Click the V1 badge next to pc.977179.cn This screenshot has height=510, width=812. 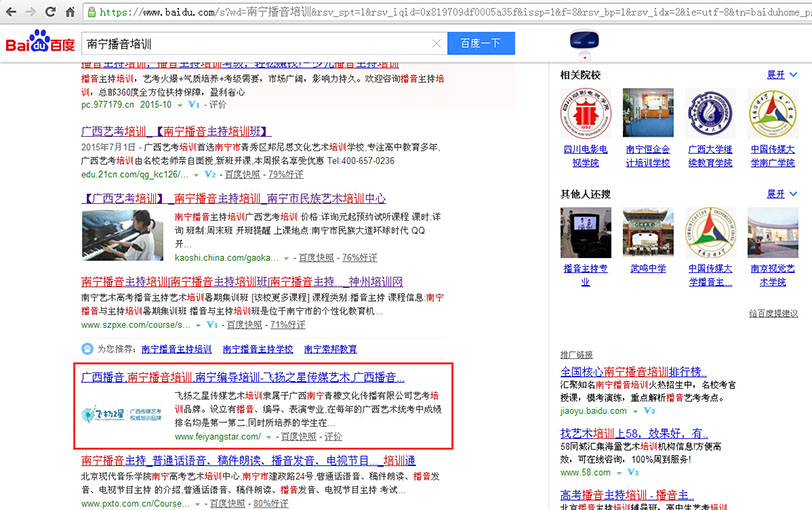(194, 105)
